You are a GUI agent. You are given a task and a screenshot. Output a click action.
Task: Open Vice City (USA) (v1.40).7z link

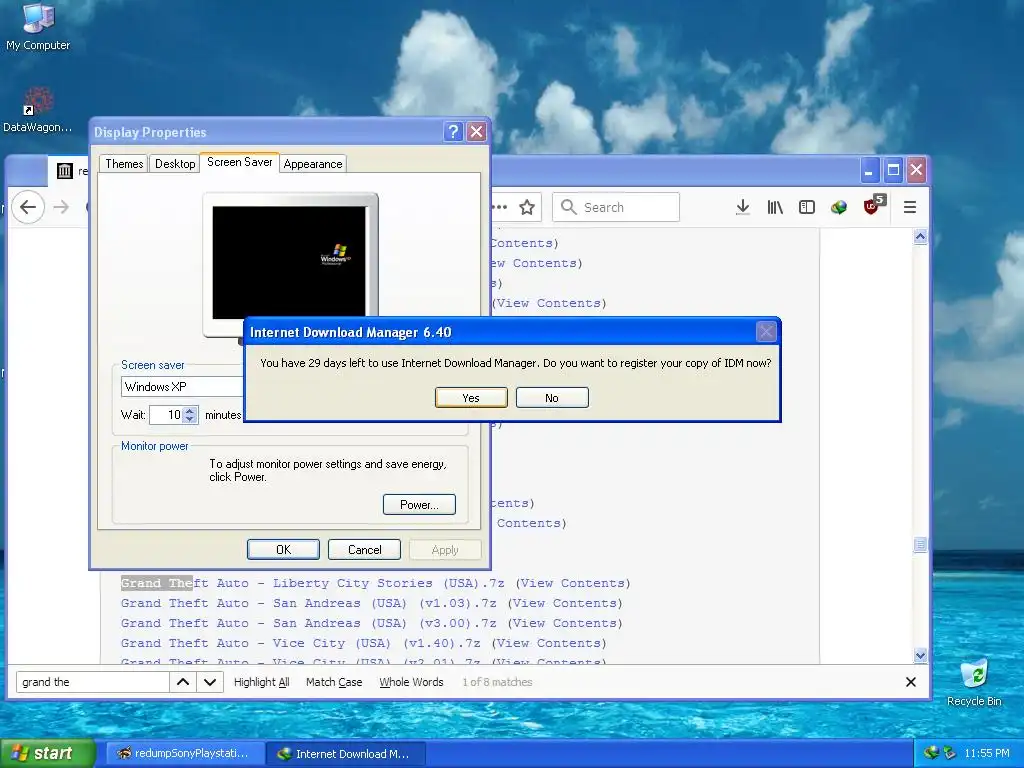pyautogui.click(x=300, y=643)
